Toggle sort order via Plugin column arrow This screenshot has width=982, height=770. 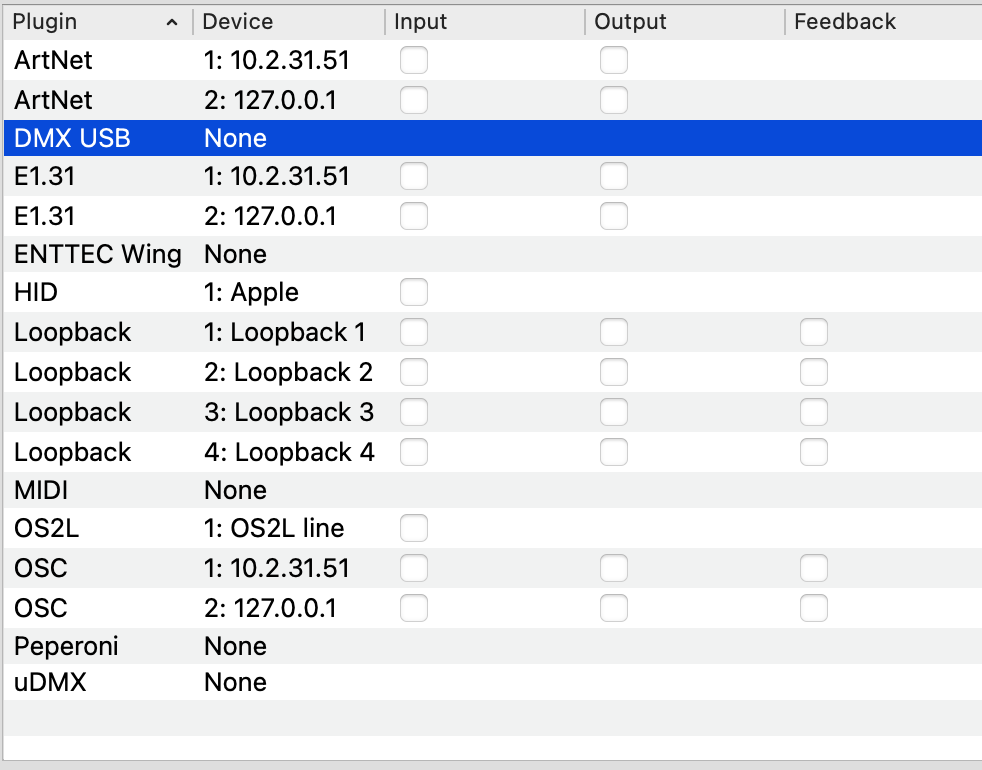[x=170, y=21]
